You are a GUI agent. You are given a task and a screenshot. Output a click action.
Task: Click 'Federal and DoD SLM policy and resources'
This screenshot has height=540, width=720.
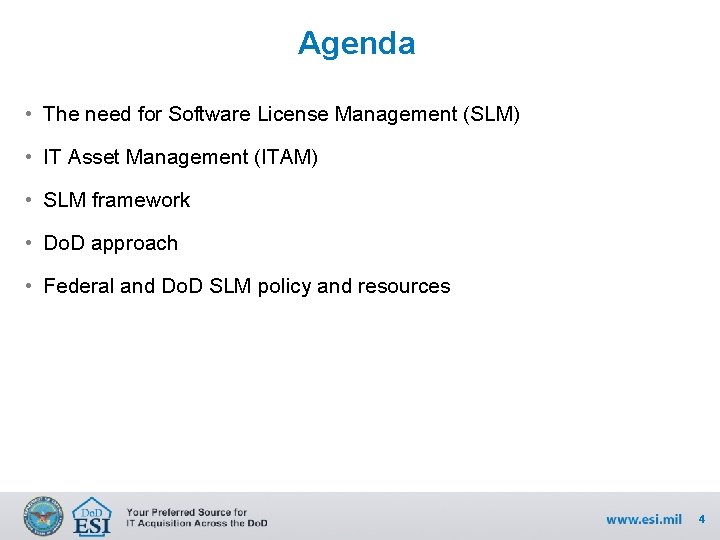tap(247, 286)
